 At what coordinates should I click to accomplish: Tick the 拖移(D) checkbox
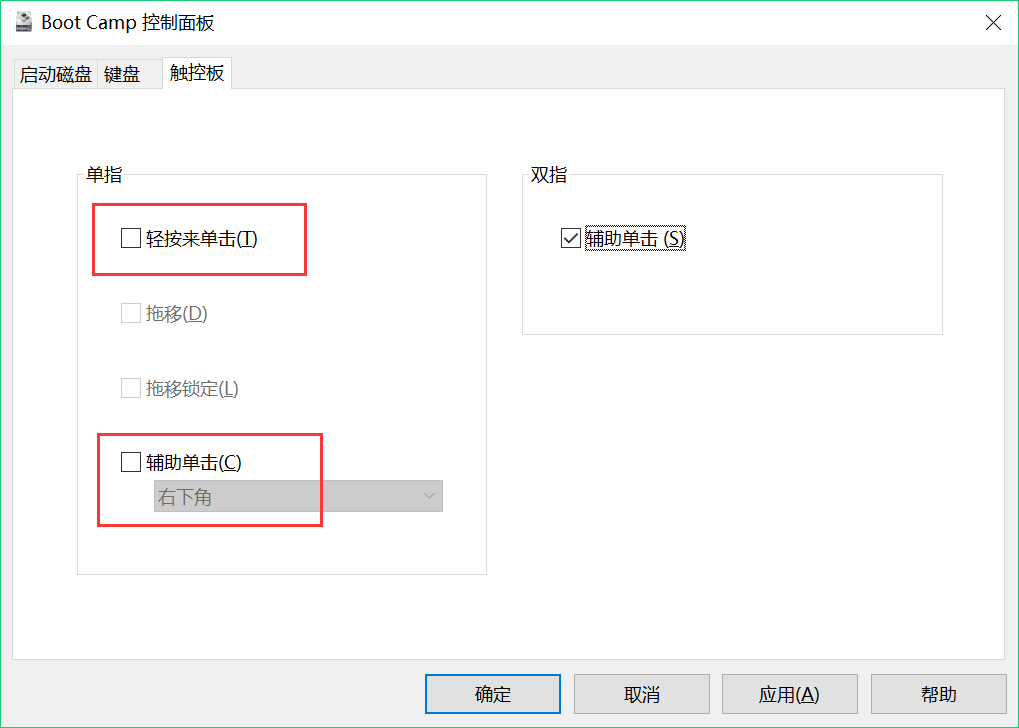point(131,313)
